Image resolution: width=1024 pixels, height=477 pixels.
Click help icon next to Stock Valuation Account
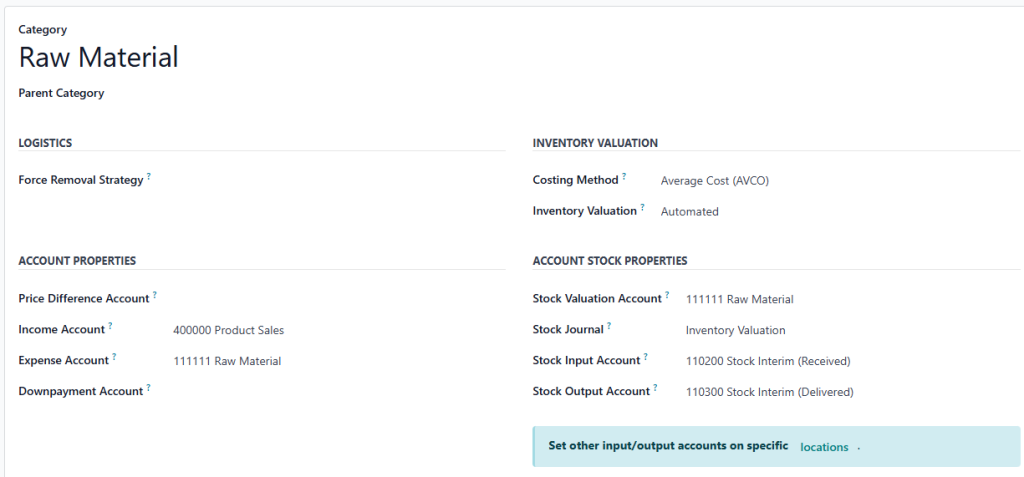pos(667,296)
